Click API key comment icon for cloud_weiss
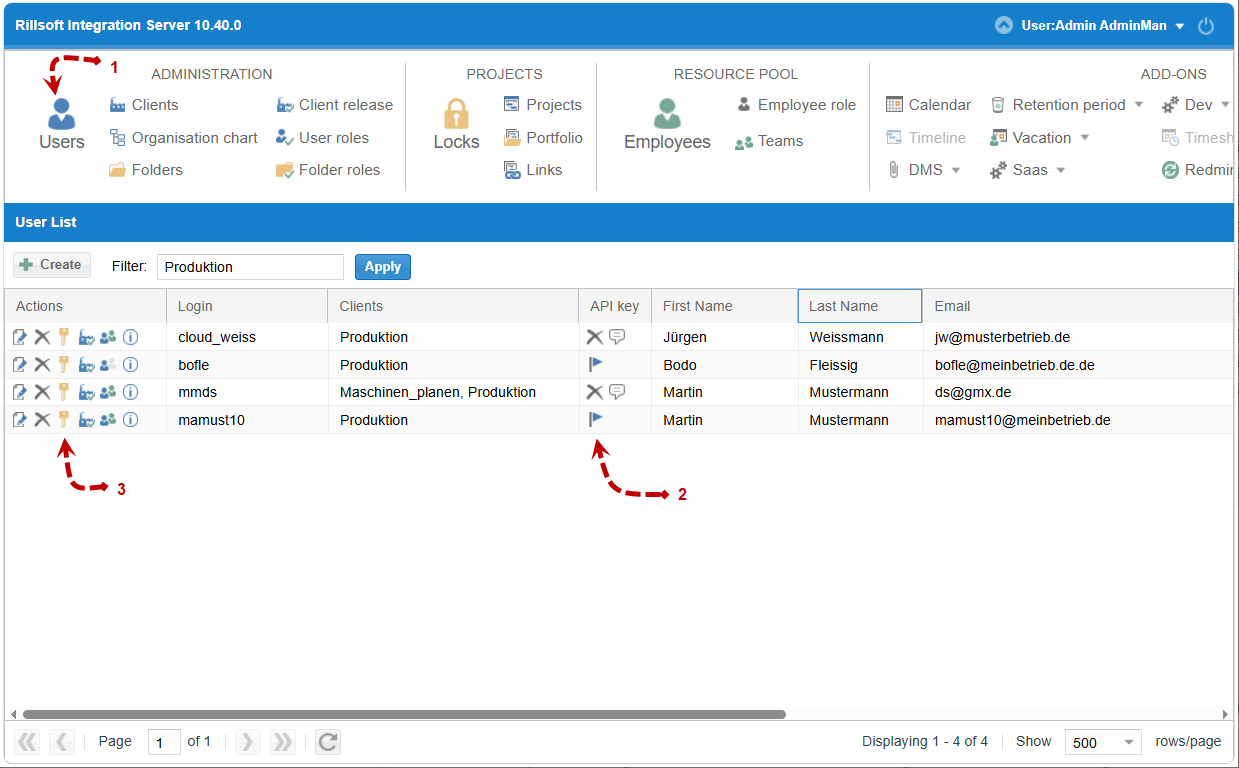 click(617, 337)
